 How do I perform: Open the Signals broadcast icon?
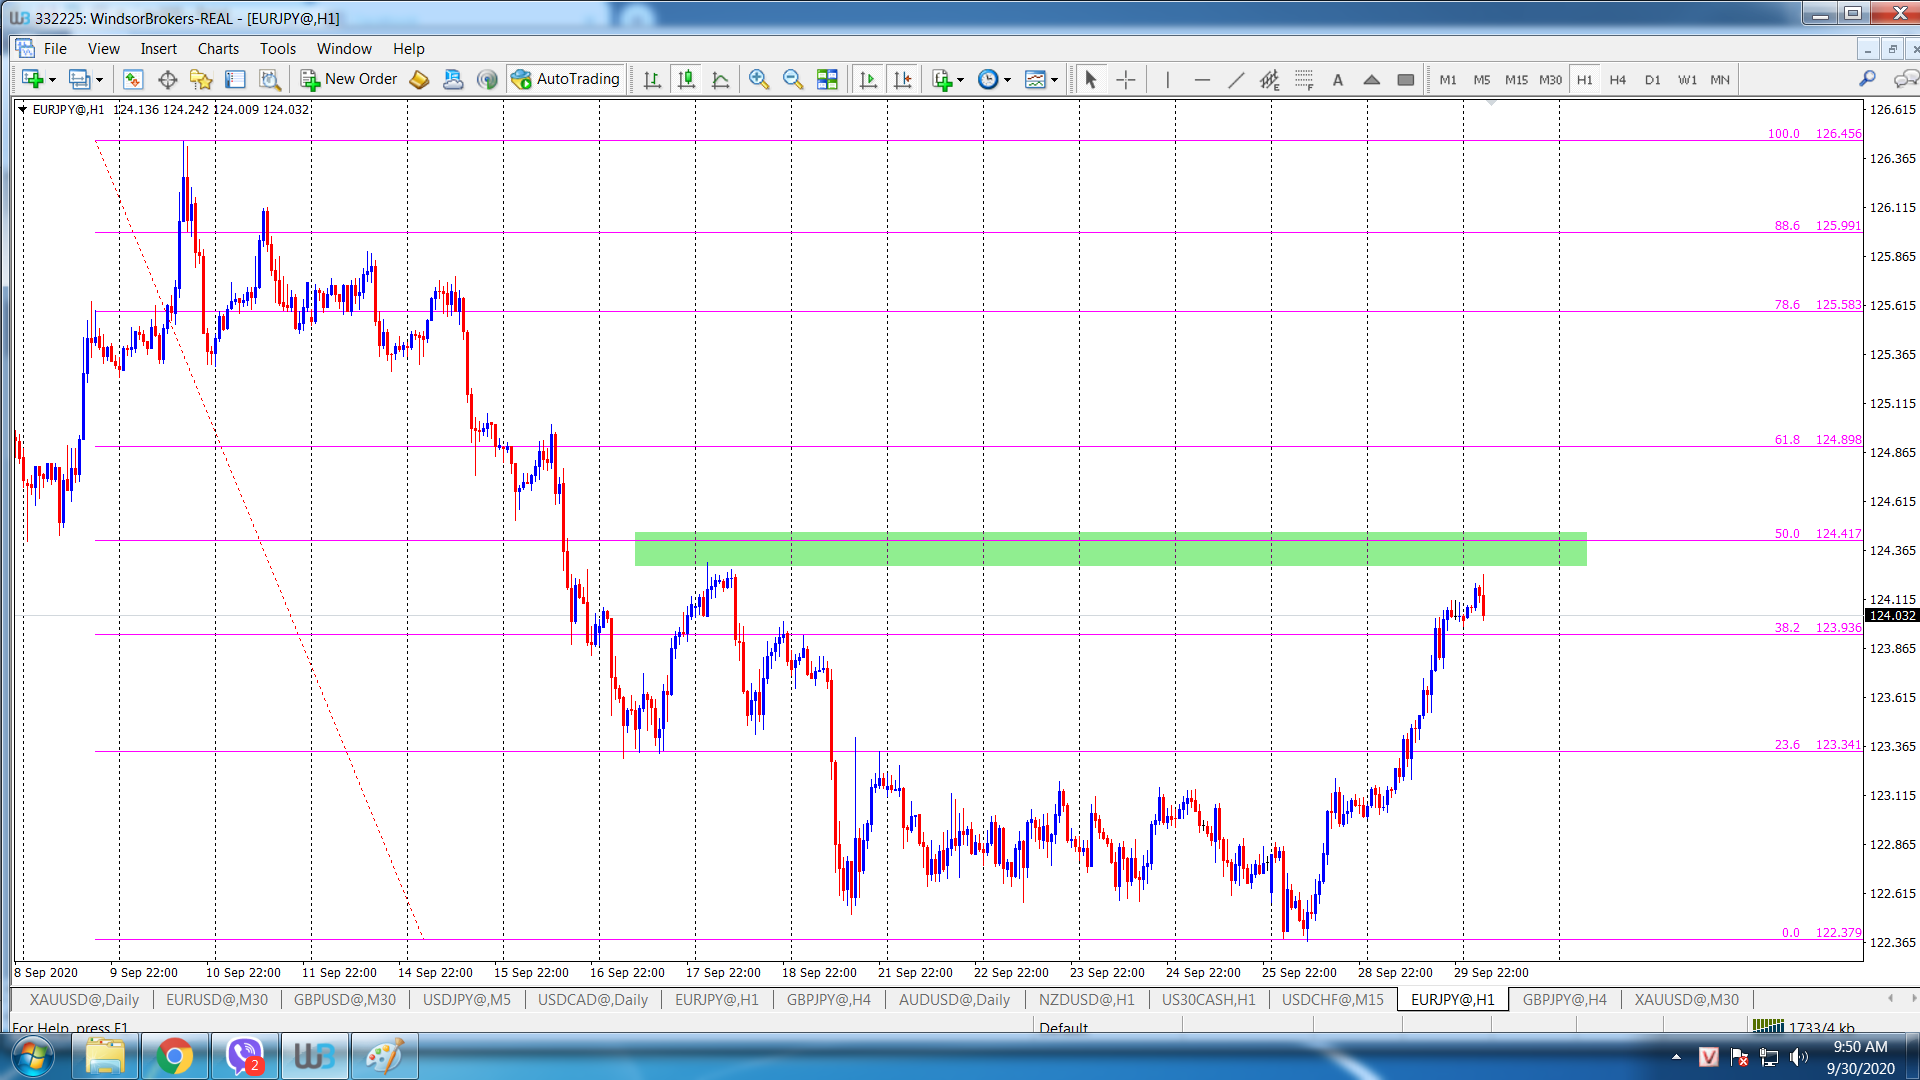487,79
